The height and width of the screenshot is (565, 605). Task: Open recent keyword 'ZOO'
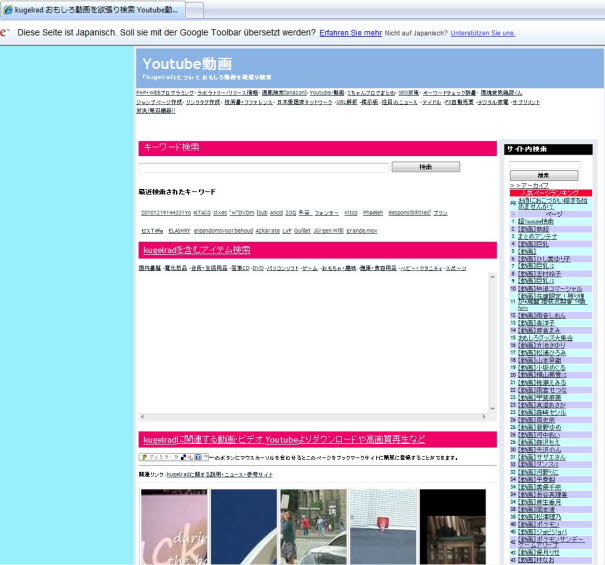[291, 213]
